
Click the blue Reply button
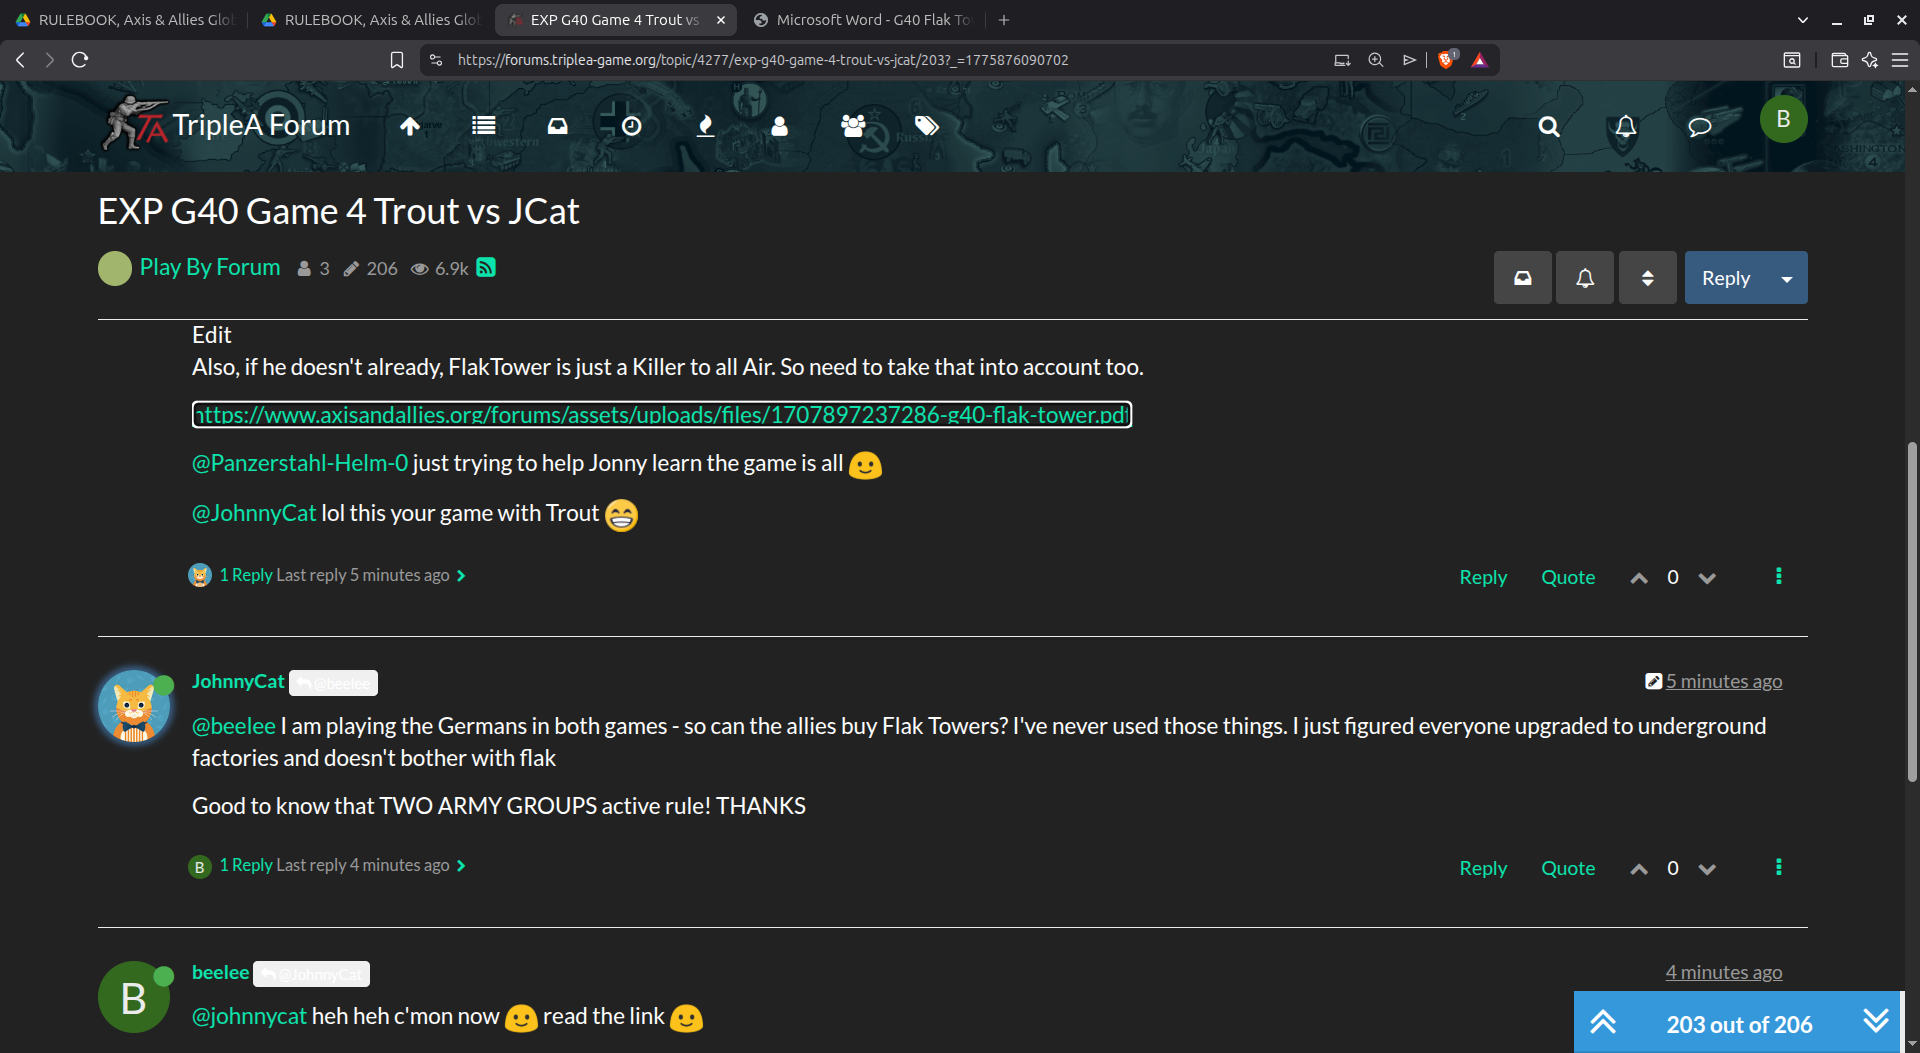pyautogui.click(x=1727, y=277)
